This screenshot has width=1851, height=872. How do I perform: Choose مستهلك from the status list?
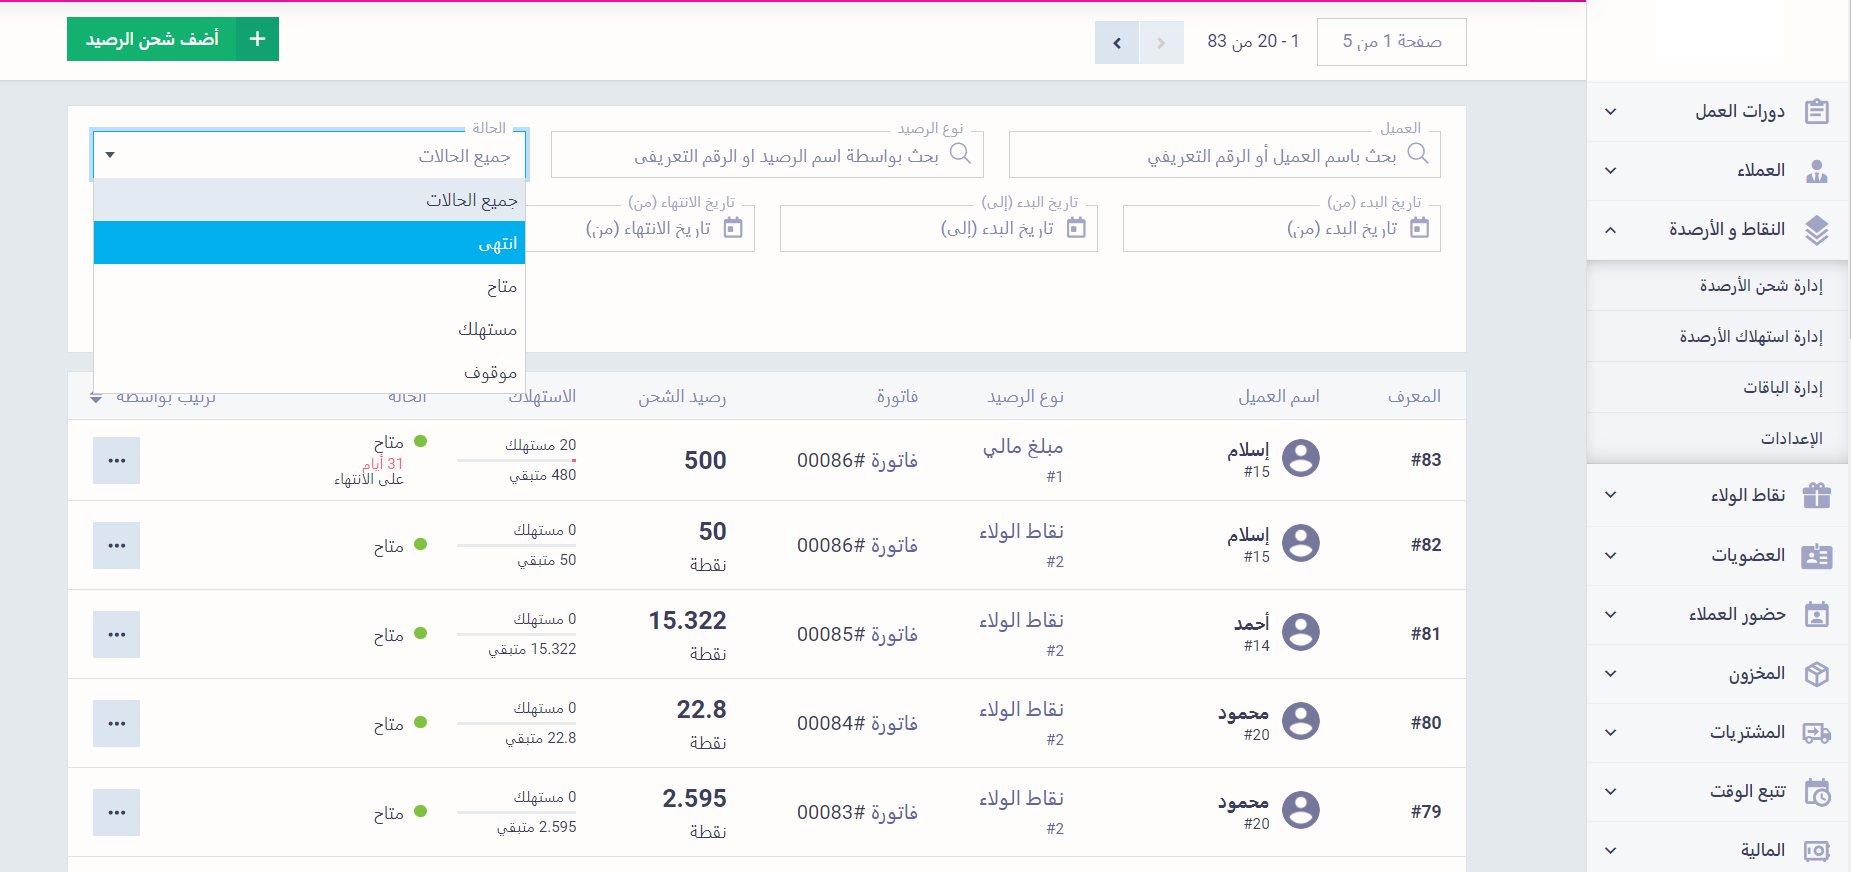[309, 329]
